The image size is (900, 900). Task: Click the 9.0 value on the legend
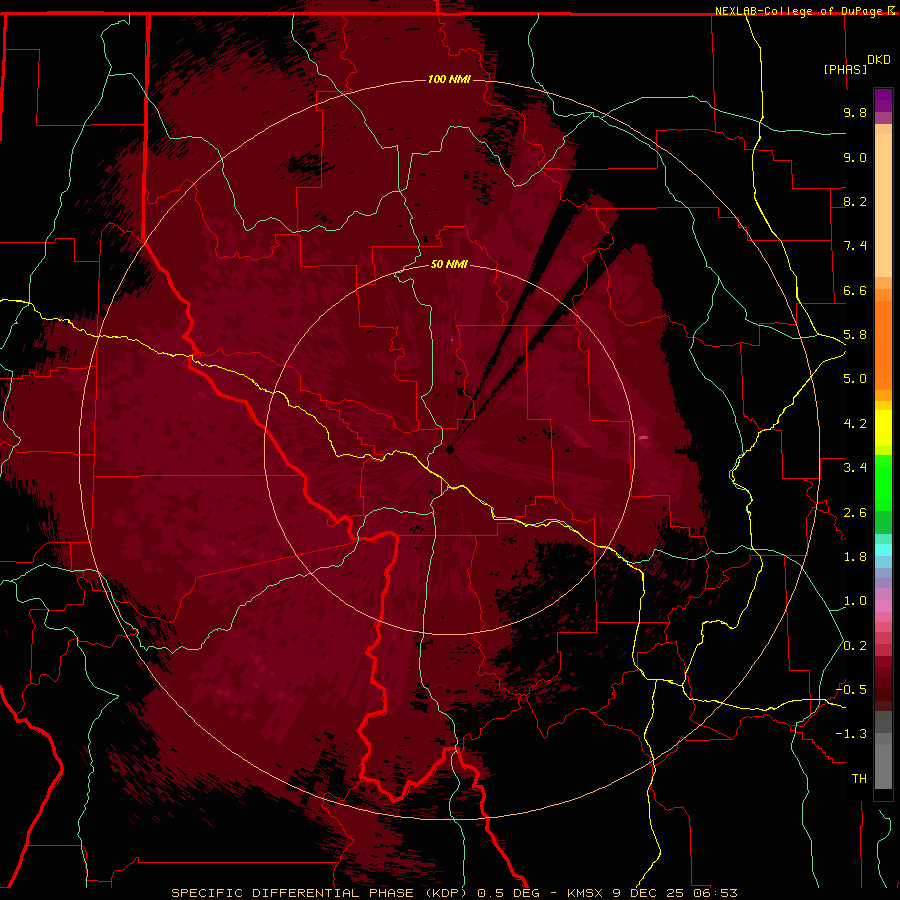[855, 157]
